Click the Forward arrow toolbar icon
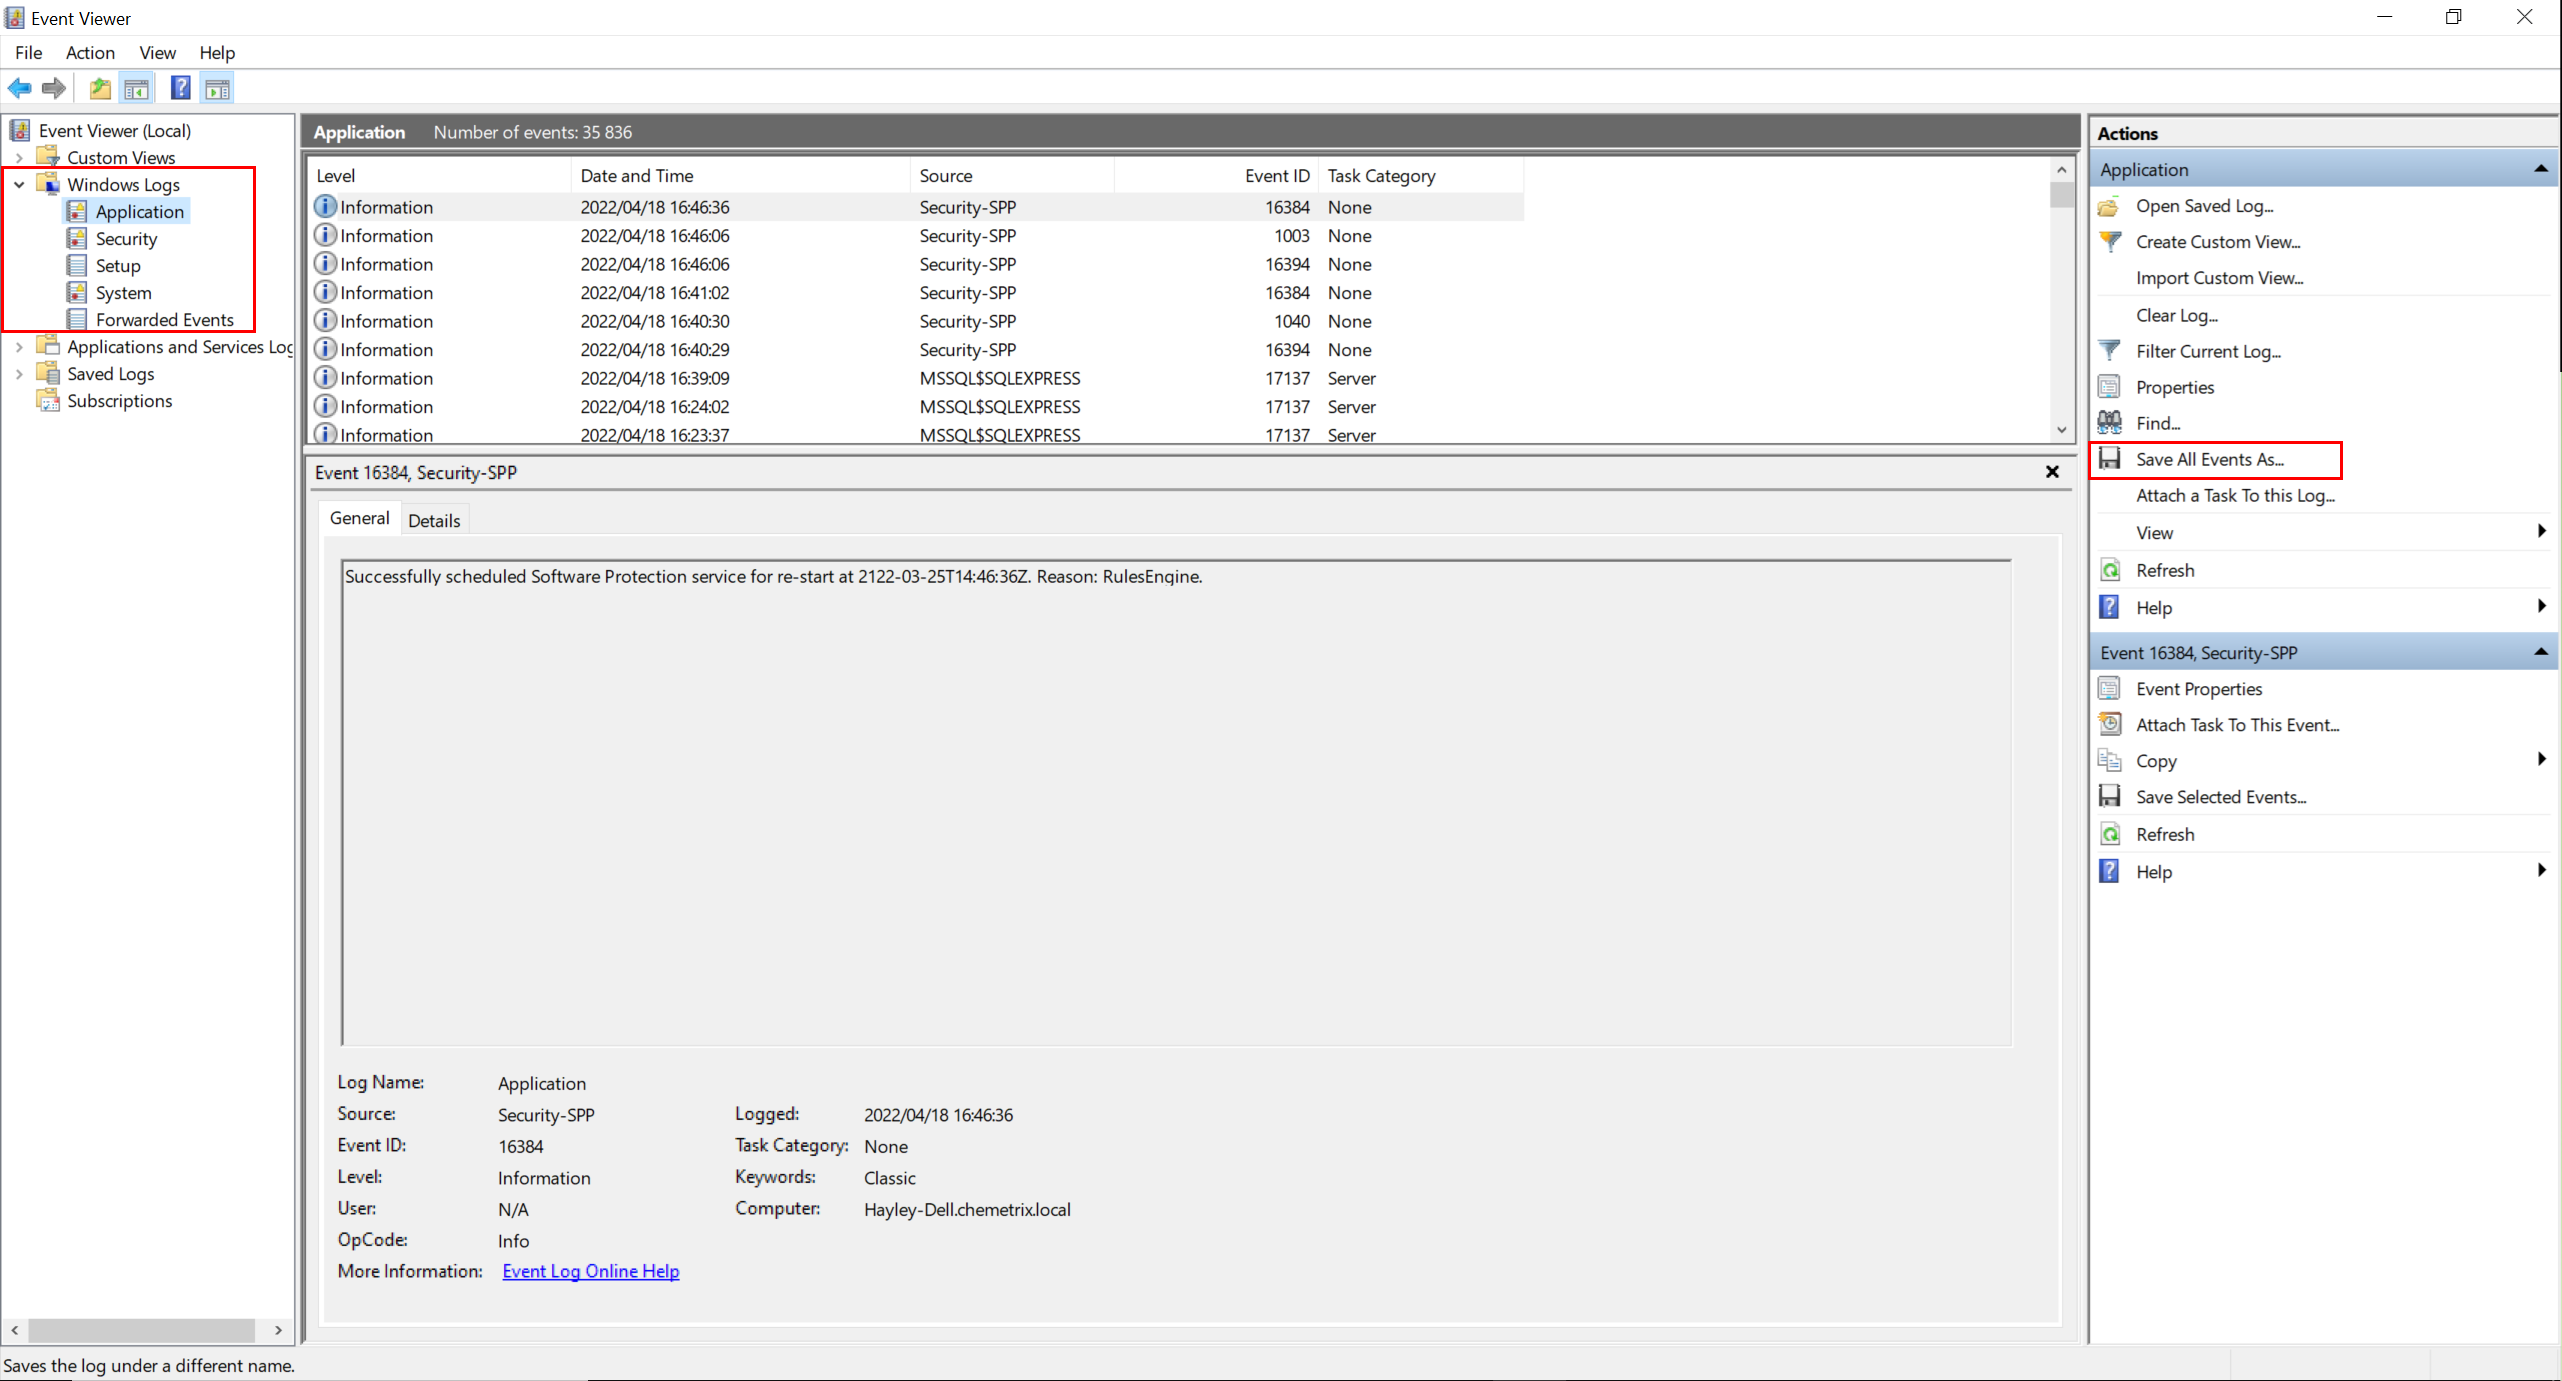2562x1381 pixels. 54,89
